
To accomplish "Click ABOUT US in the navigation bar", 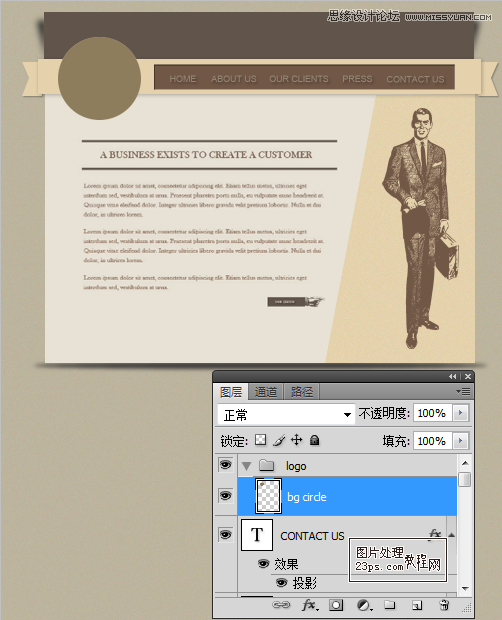I will tap(234, 79).
